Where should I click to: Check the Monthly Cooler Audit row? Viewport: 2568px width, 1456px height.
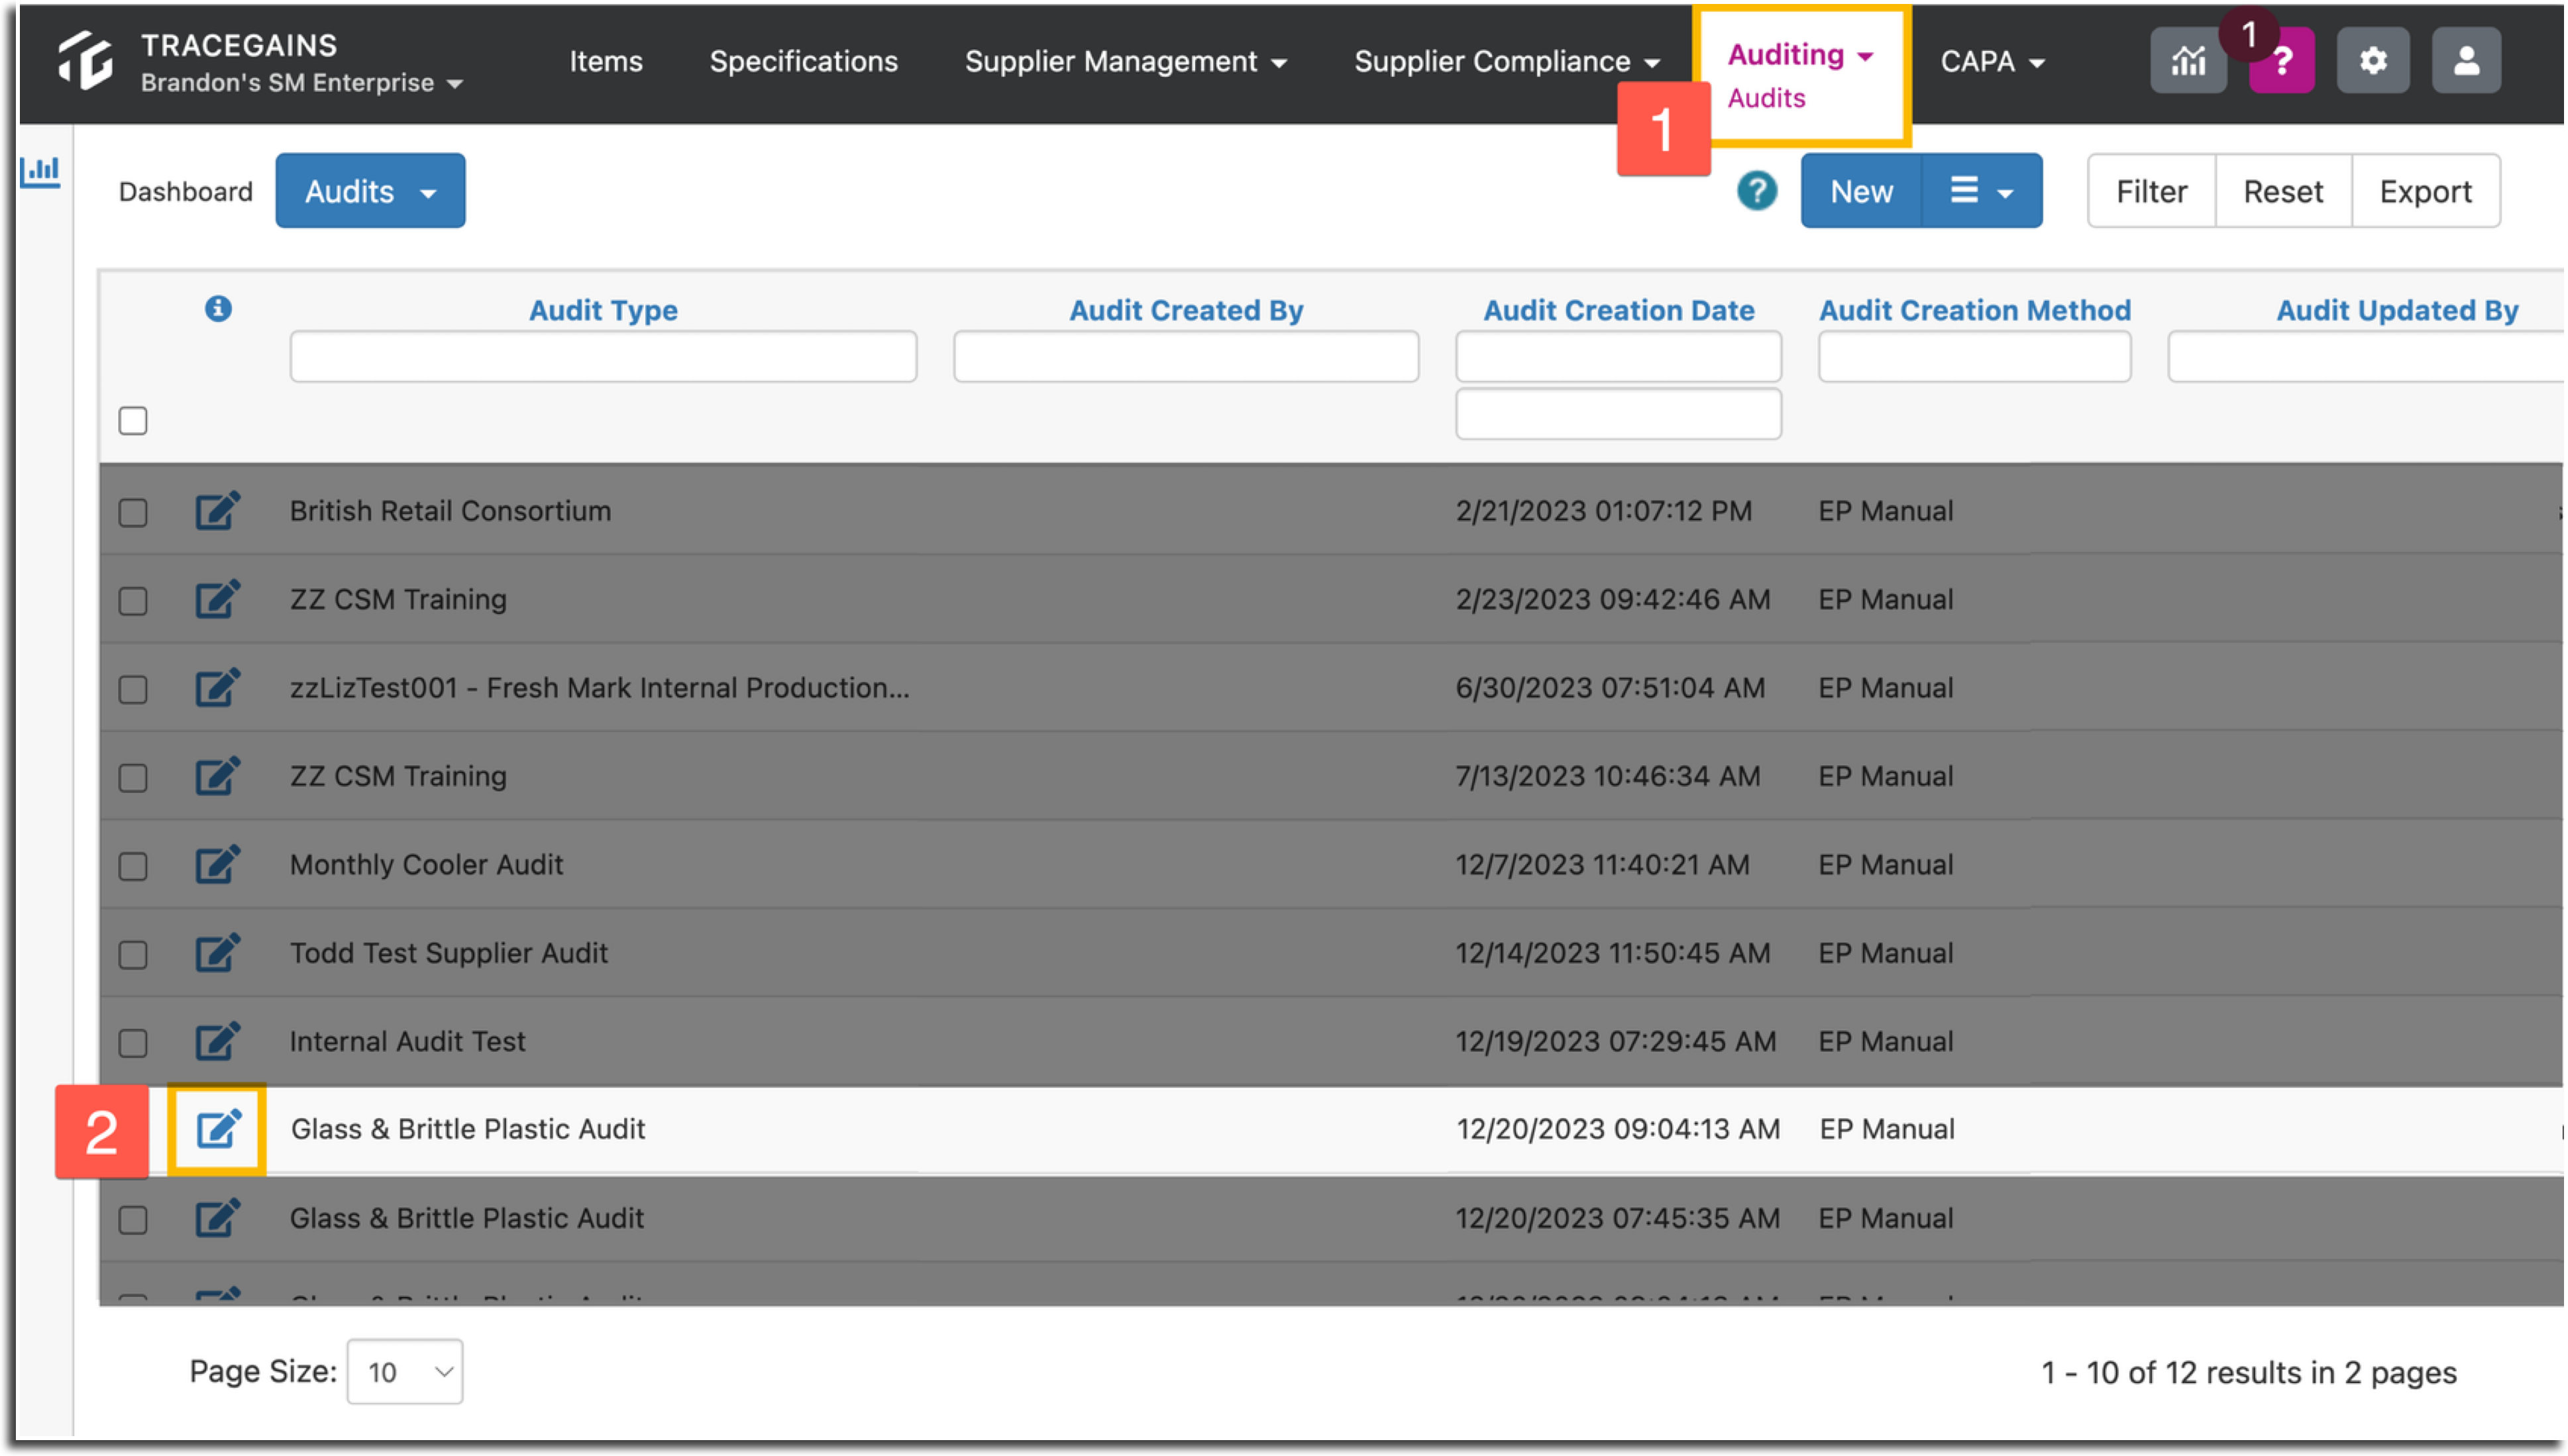pos(133,866)
